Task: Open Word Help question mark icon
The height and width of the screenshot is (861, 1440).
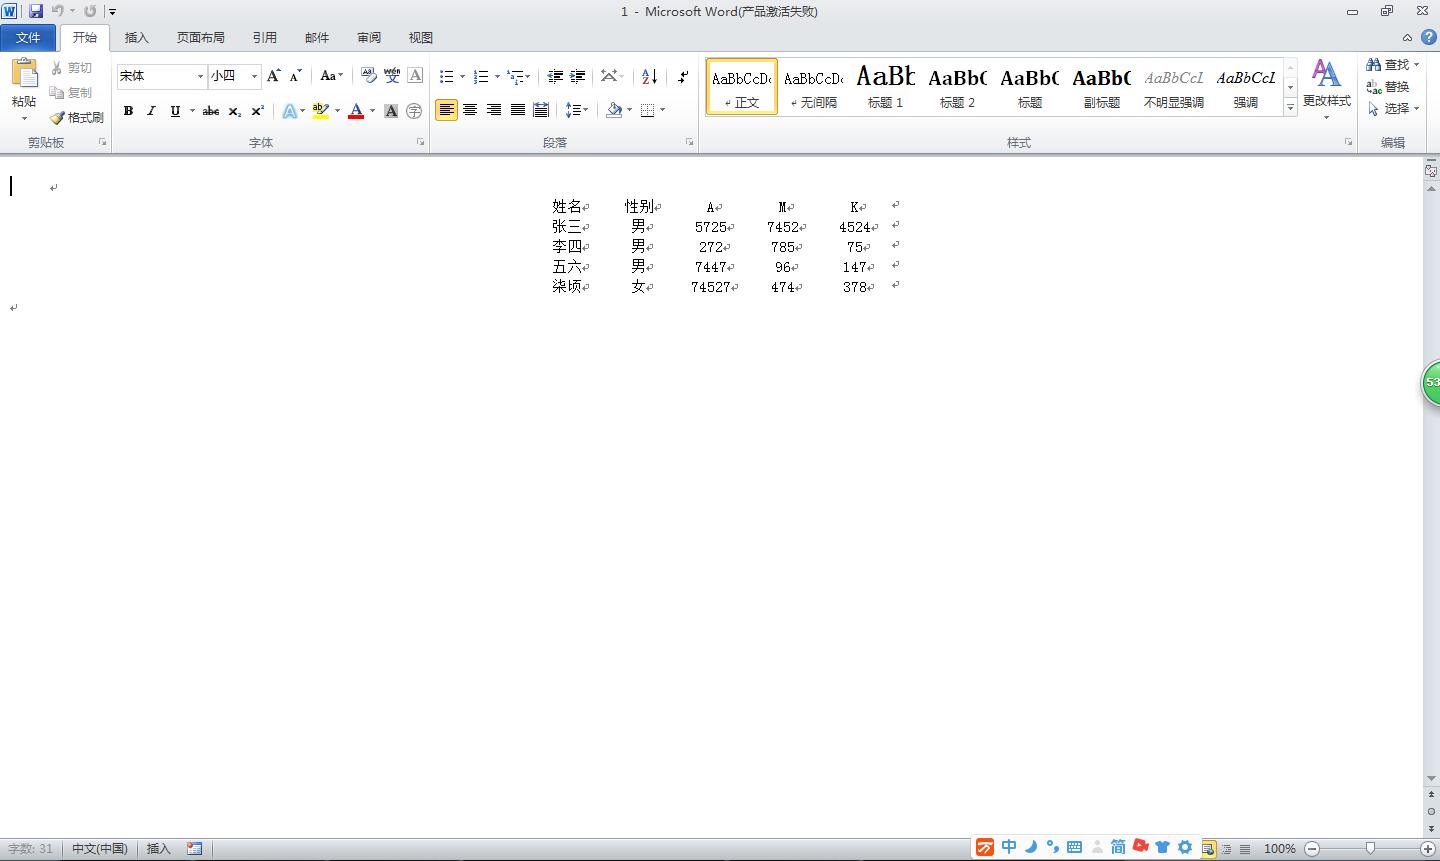Action: 1428,37
